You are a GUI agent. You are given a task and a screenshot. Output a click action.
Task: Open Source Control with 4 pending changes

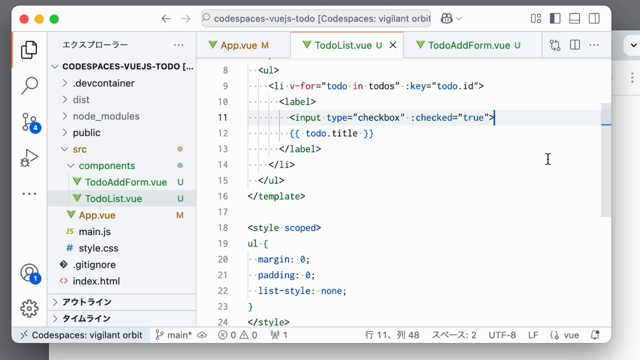(x=30, y=122)
